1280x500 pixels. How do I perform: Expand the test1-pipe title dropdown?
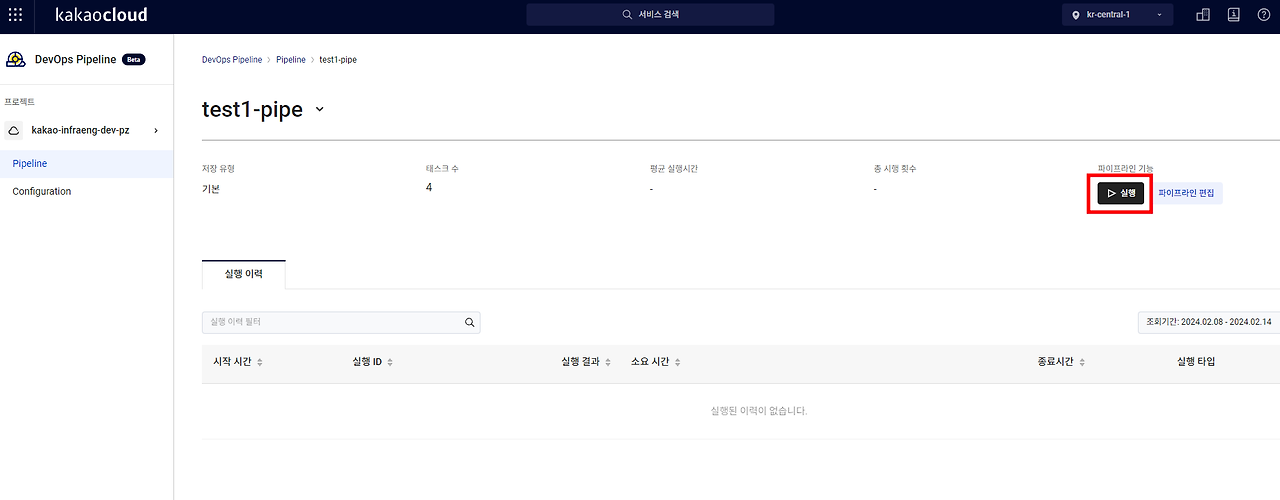click(320, 110)
